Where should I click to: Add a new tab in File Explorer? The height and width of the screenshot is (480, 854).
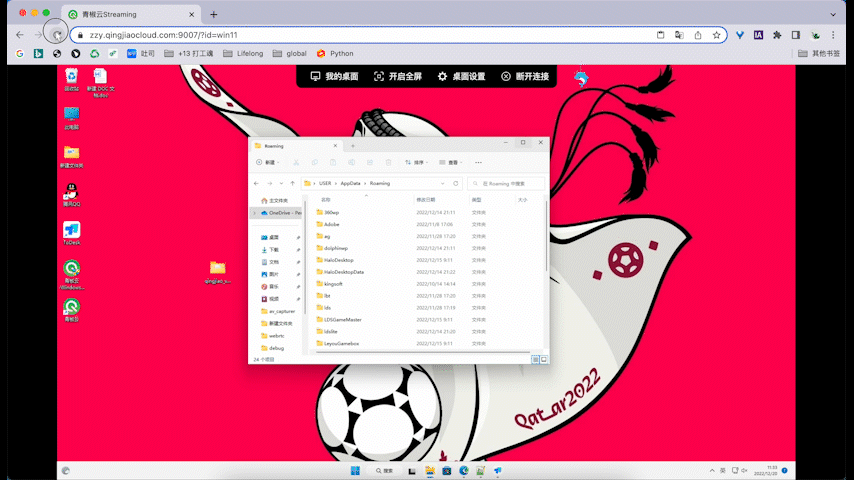[x=352, y=146]
